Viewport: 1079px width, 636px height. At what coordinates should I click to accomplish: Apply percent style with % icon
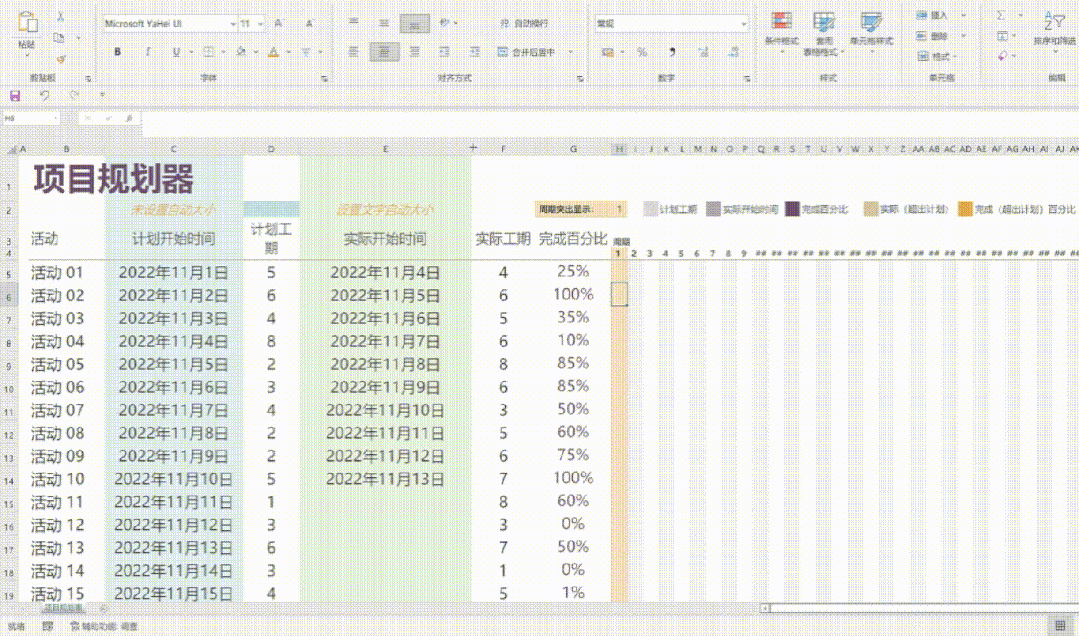pyautogui.click(x=642, y=52)
